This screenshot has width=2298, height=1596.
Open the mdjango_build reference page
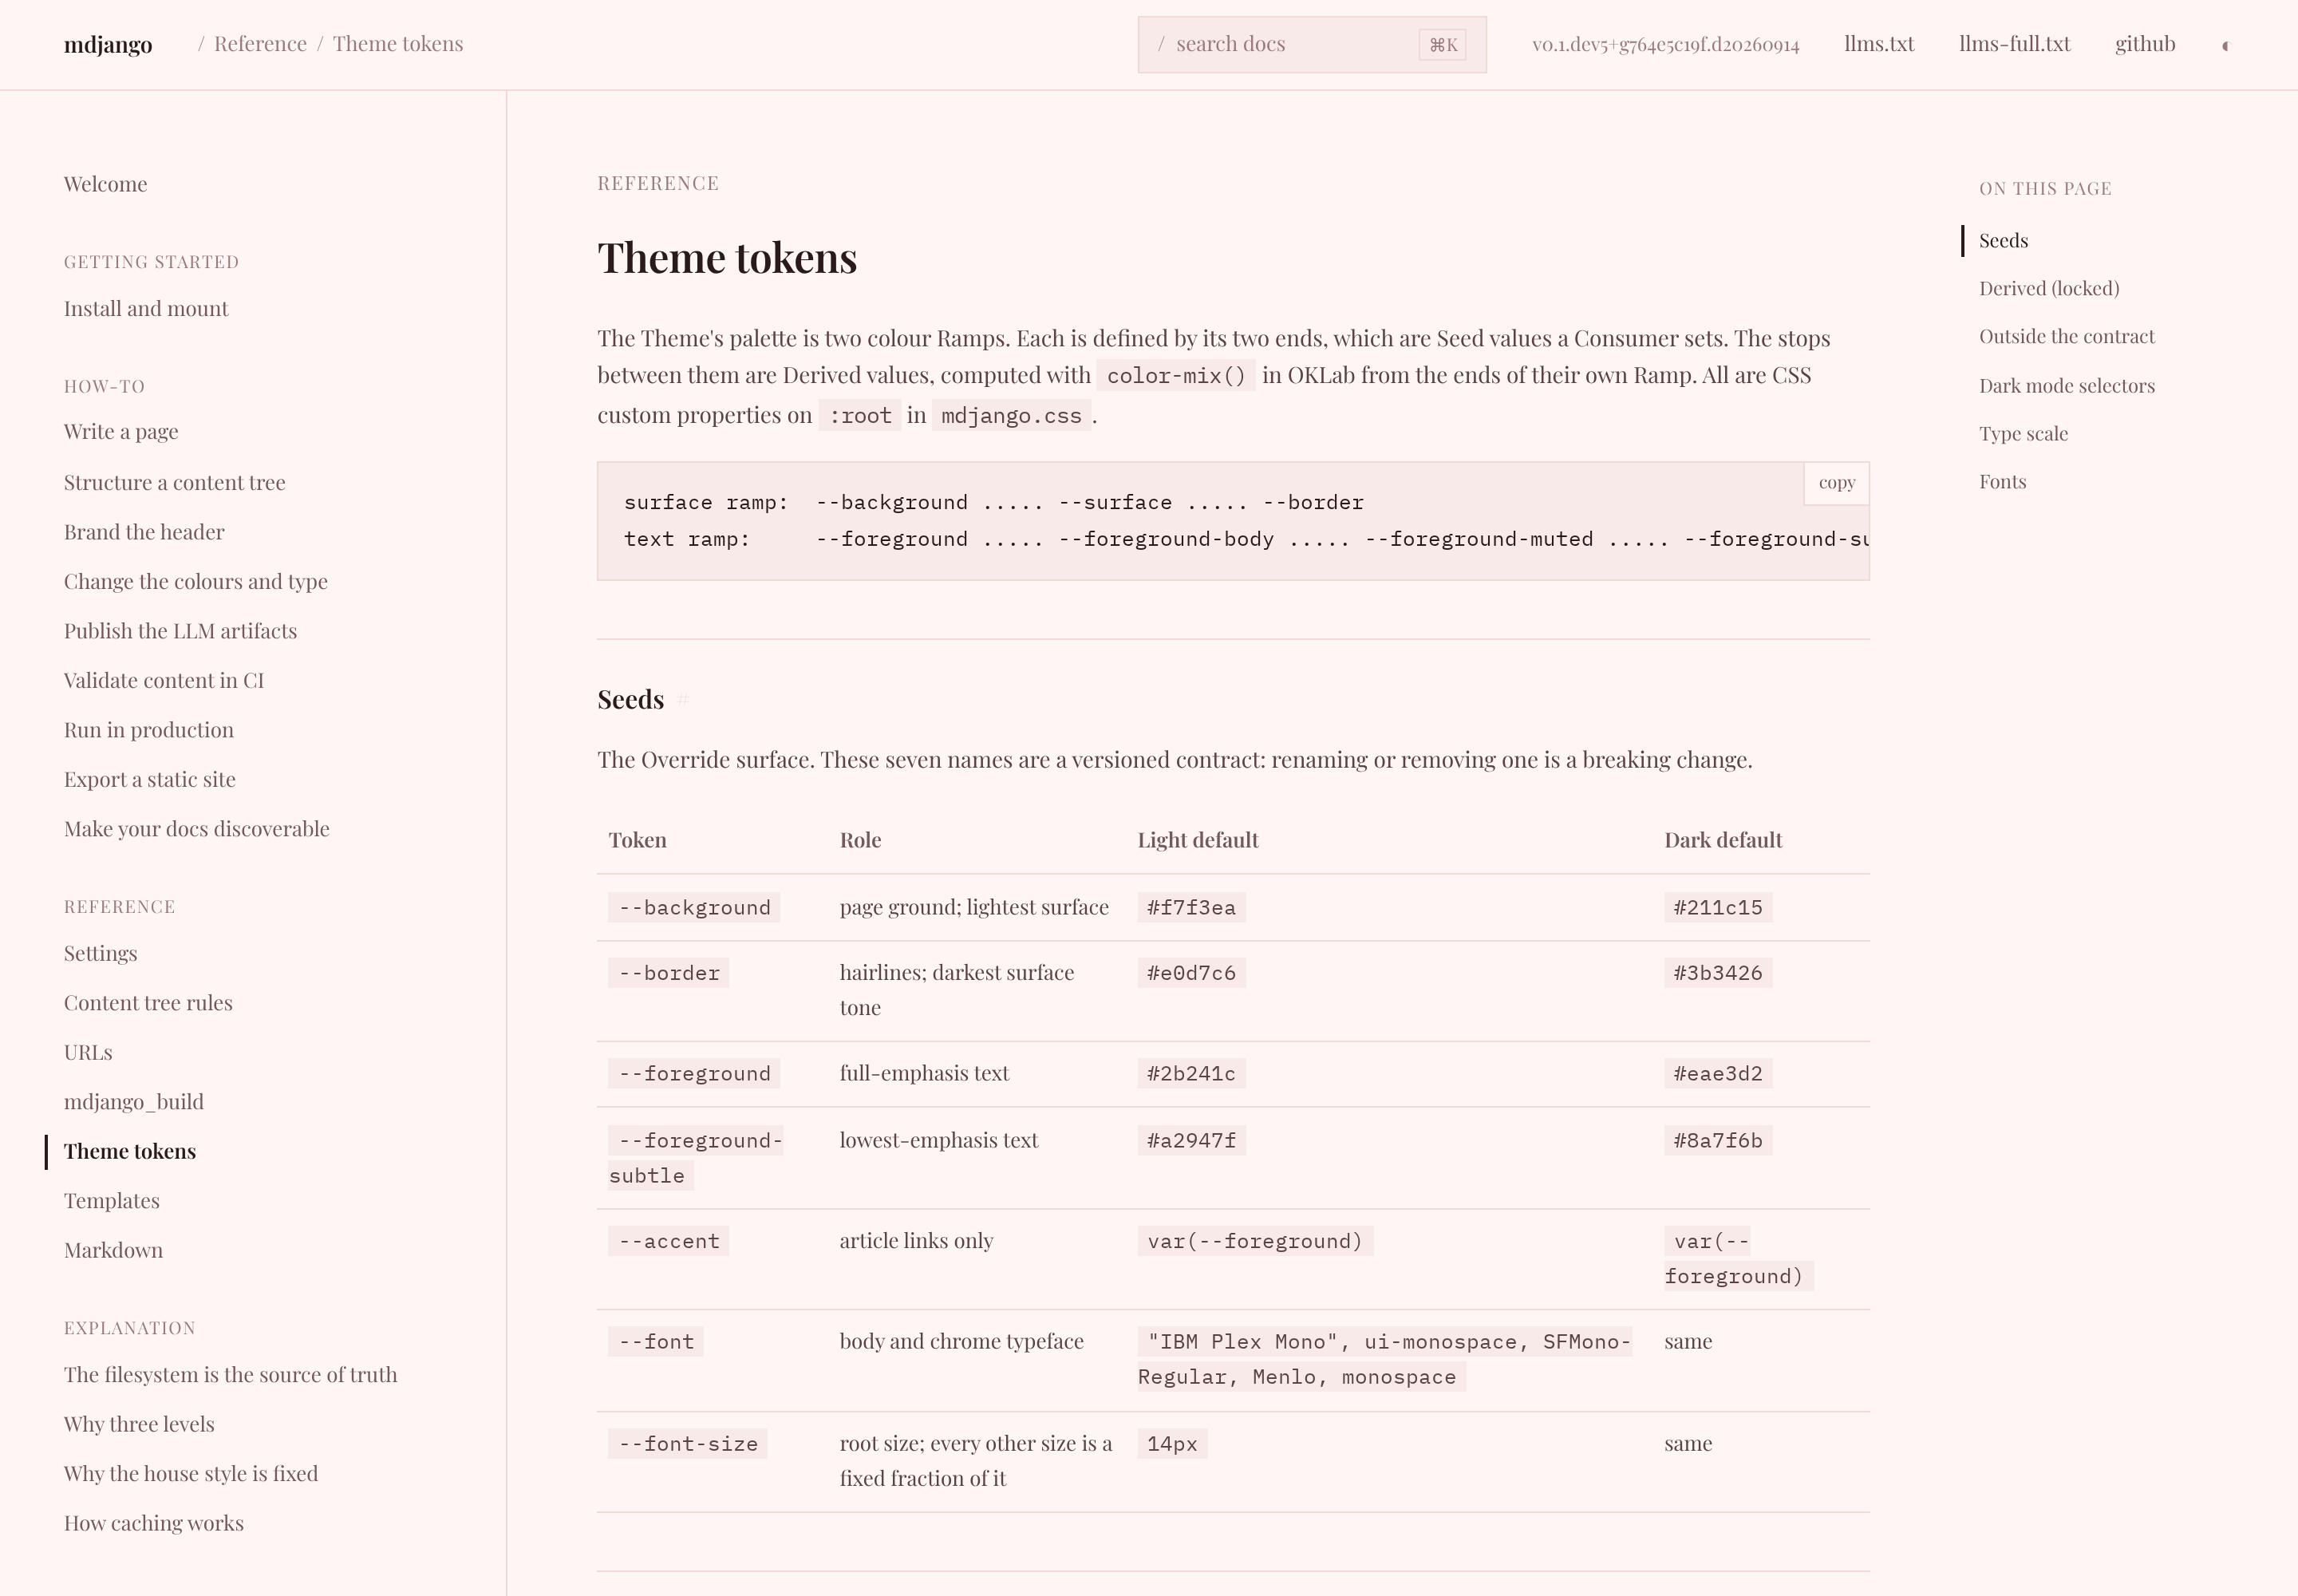pos(134,1102)
